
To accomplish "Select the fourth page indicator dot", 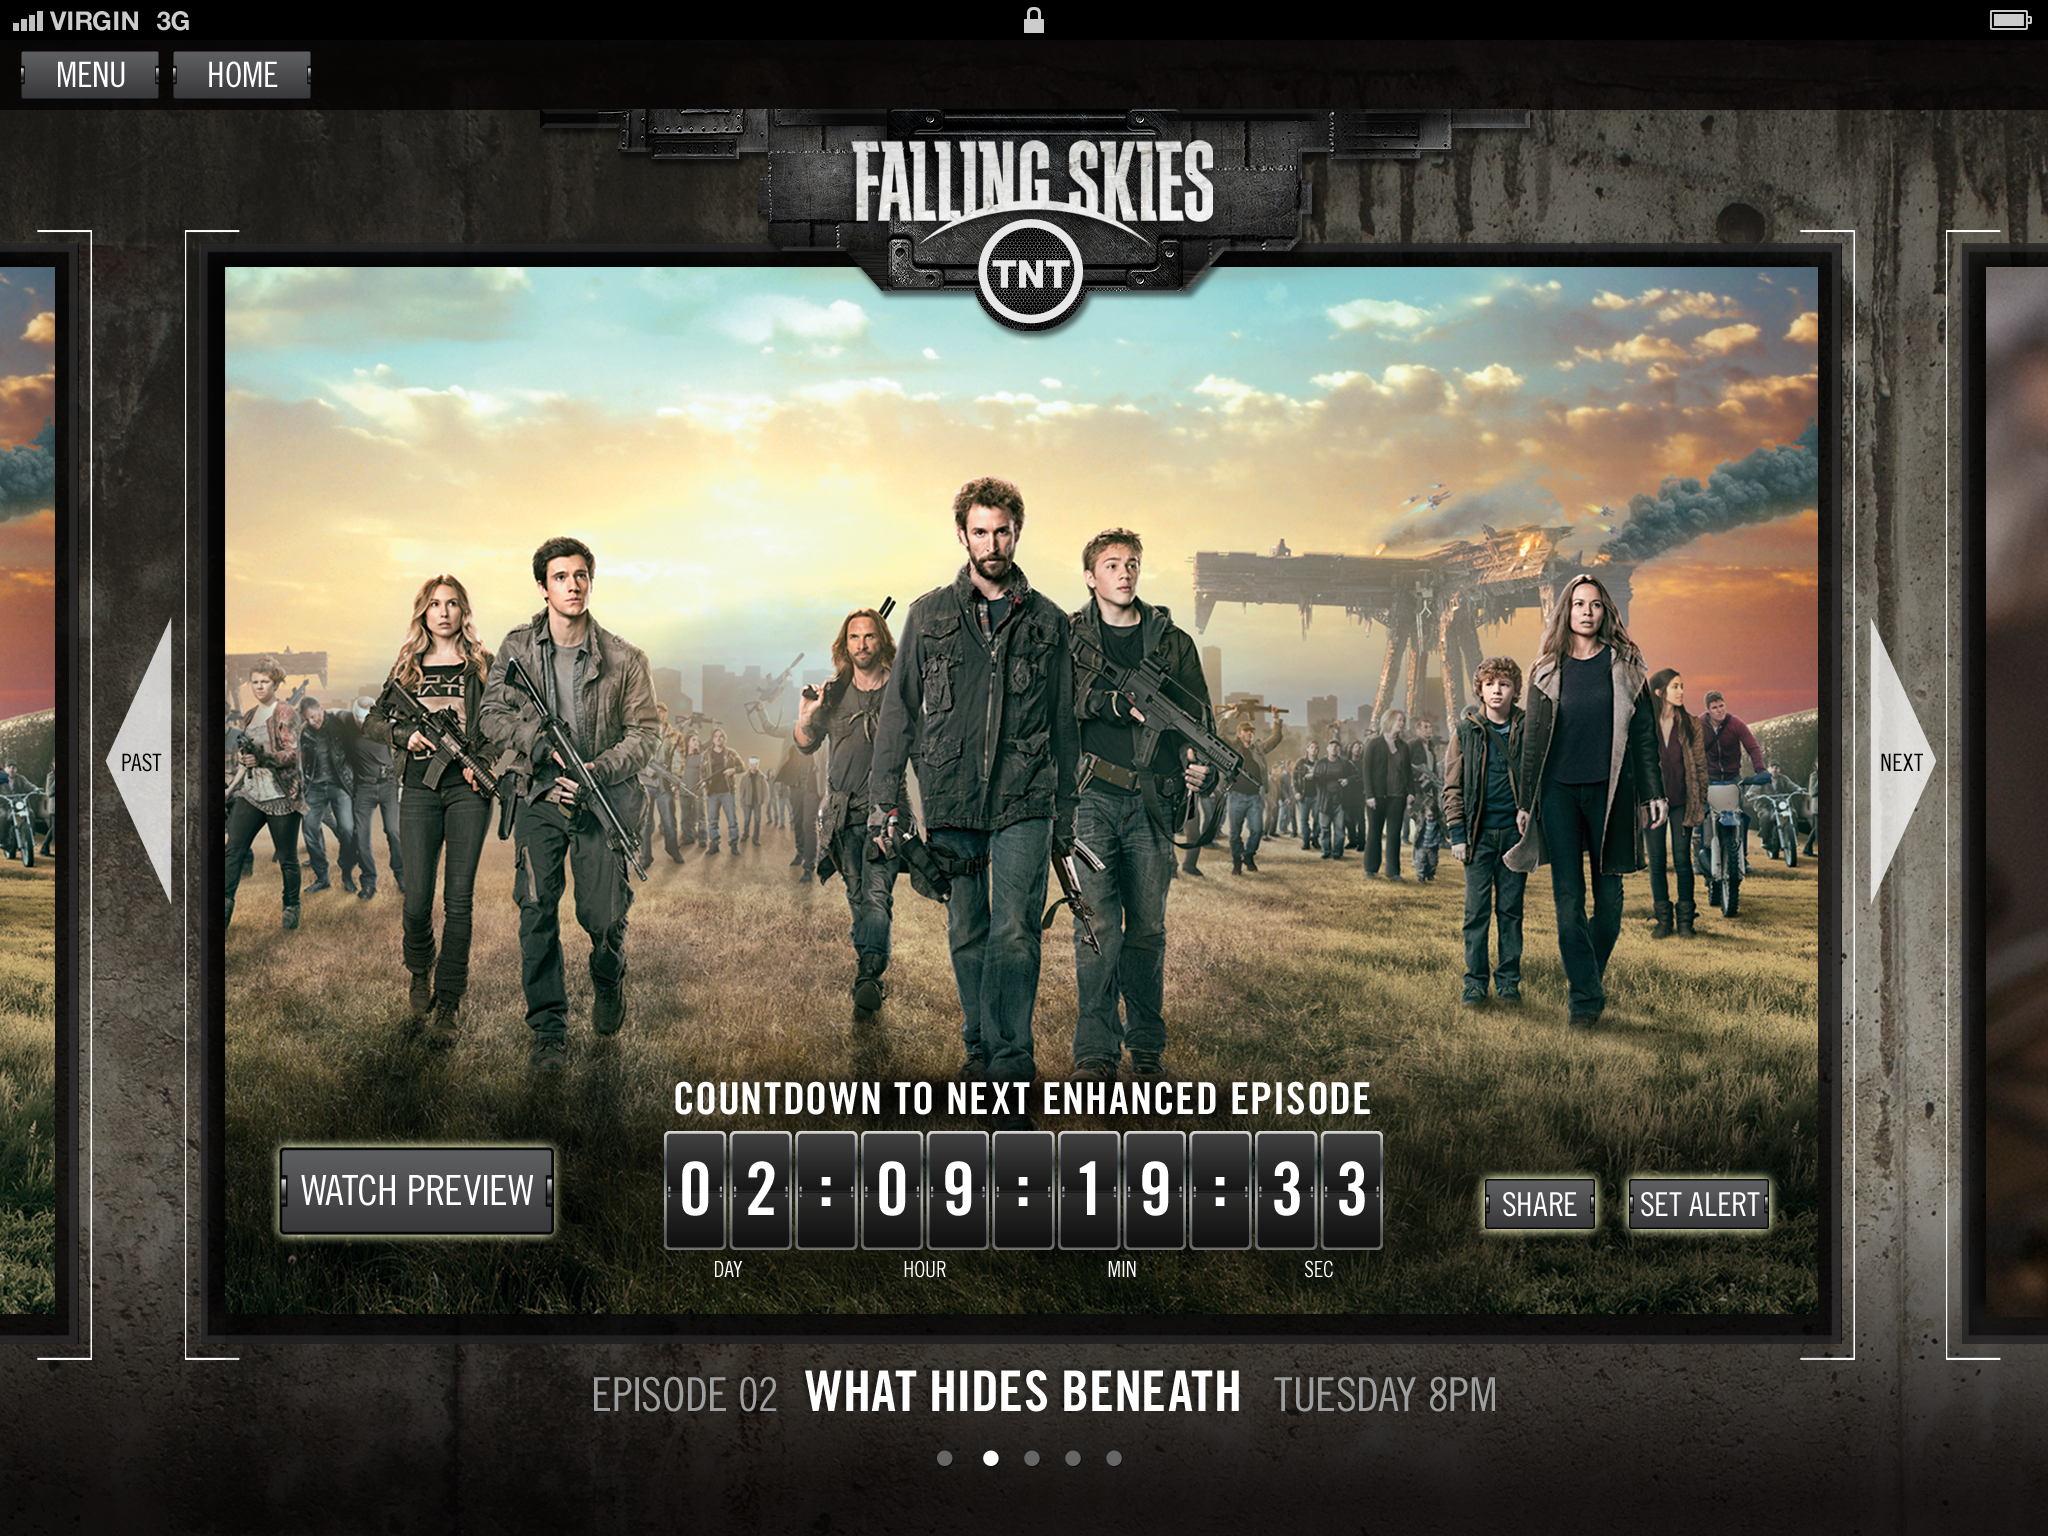I will tap(1073, 1458).
